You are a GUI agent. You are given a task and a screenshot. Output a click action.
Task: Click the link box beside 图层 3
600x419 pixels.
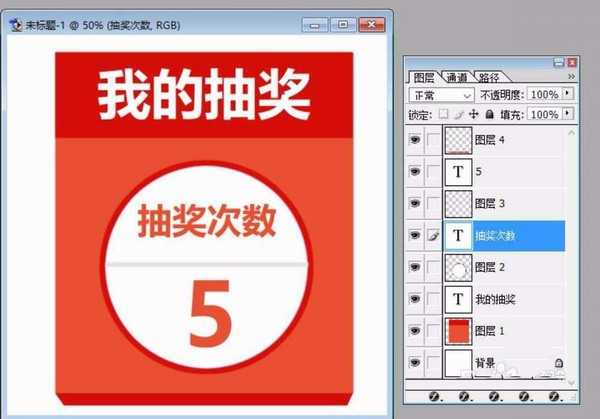click(x=434, y=203)
